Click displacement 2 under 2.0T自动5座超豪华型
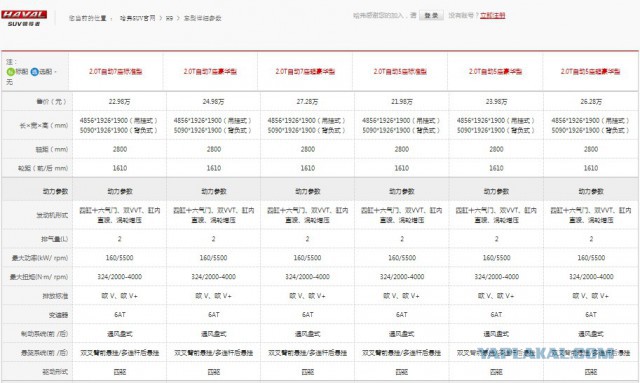 point(591,239)
